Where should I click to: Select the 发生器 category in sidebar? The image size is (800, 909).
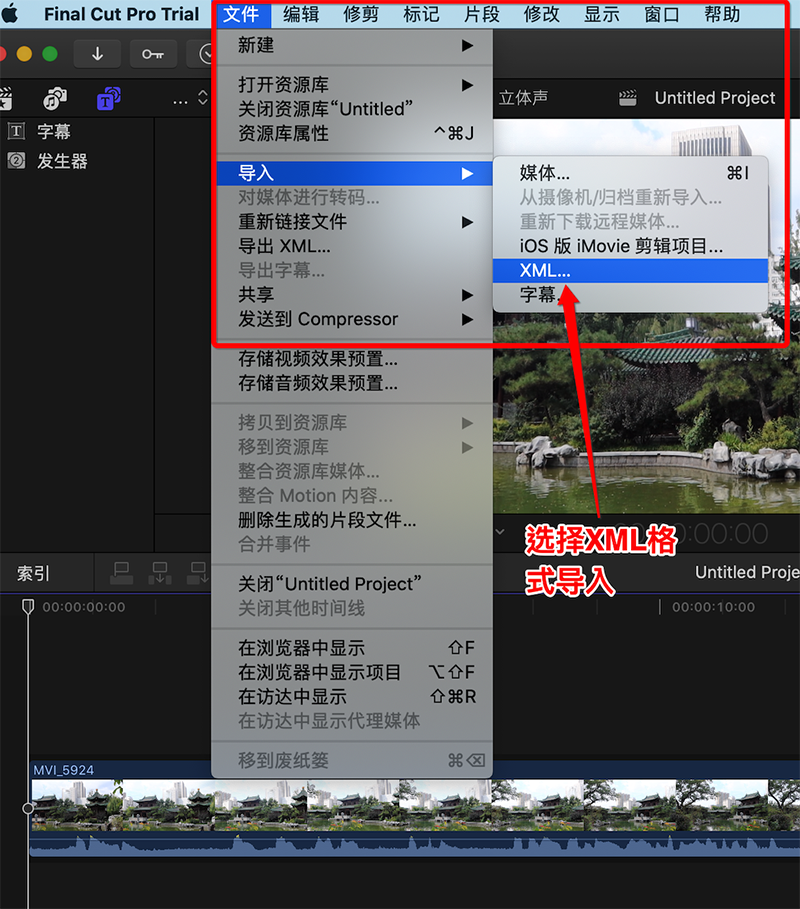tap(62, 161)
